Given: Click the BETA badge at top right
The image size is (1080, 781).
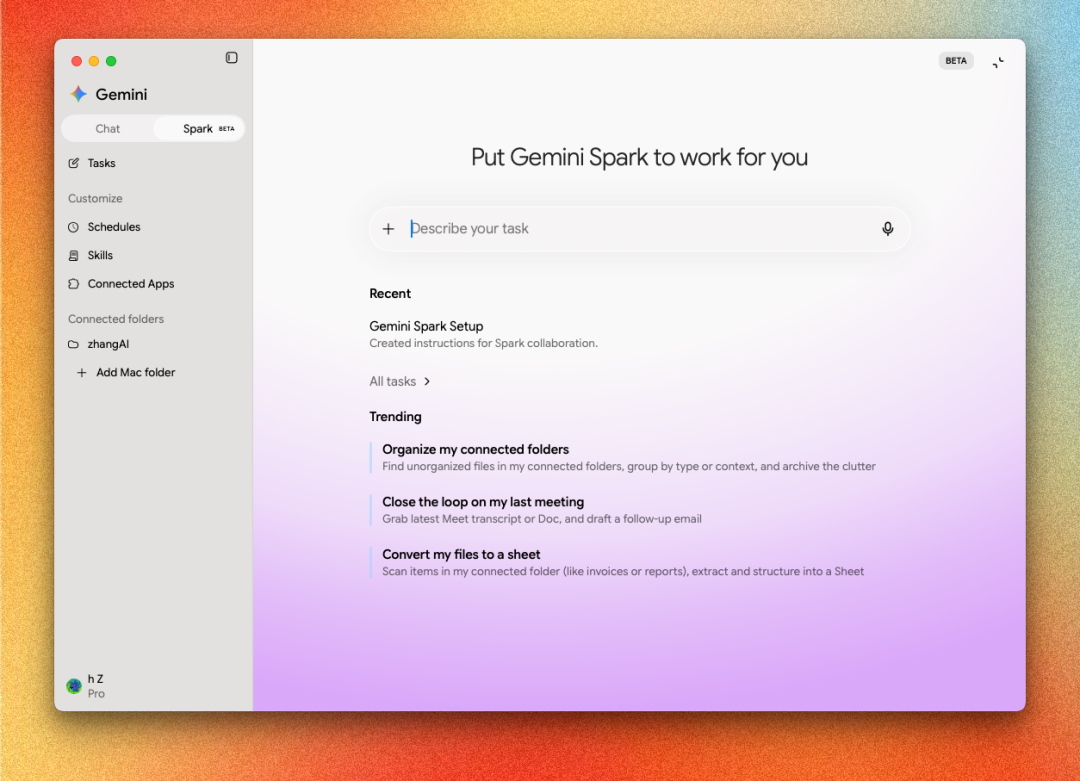Looking at the screenshot, I should [x=956, y=61].
